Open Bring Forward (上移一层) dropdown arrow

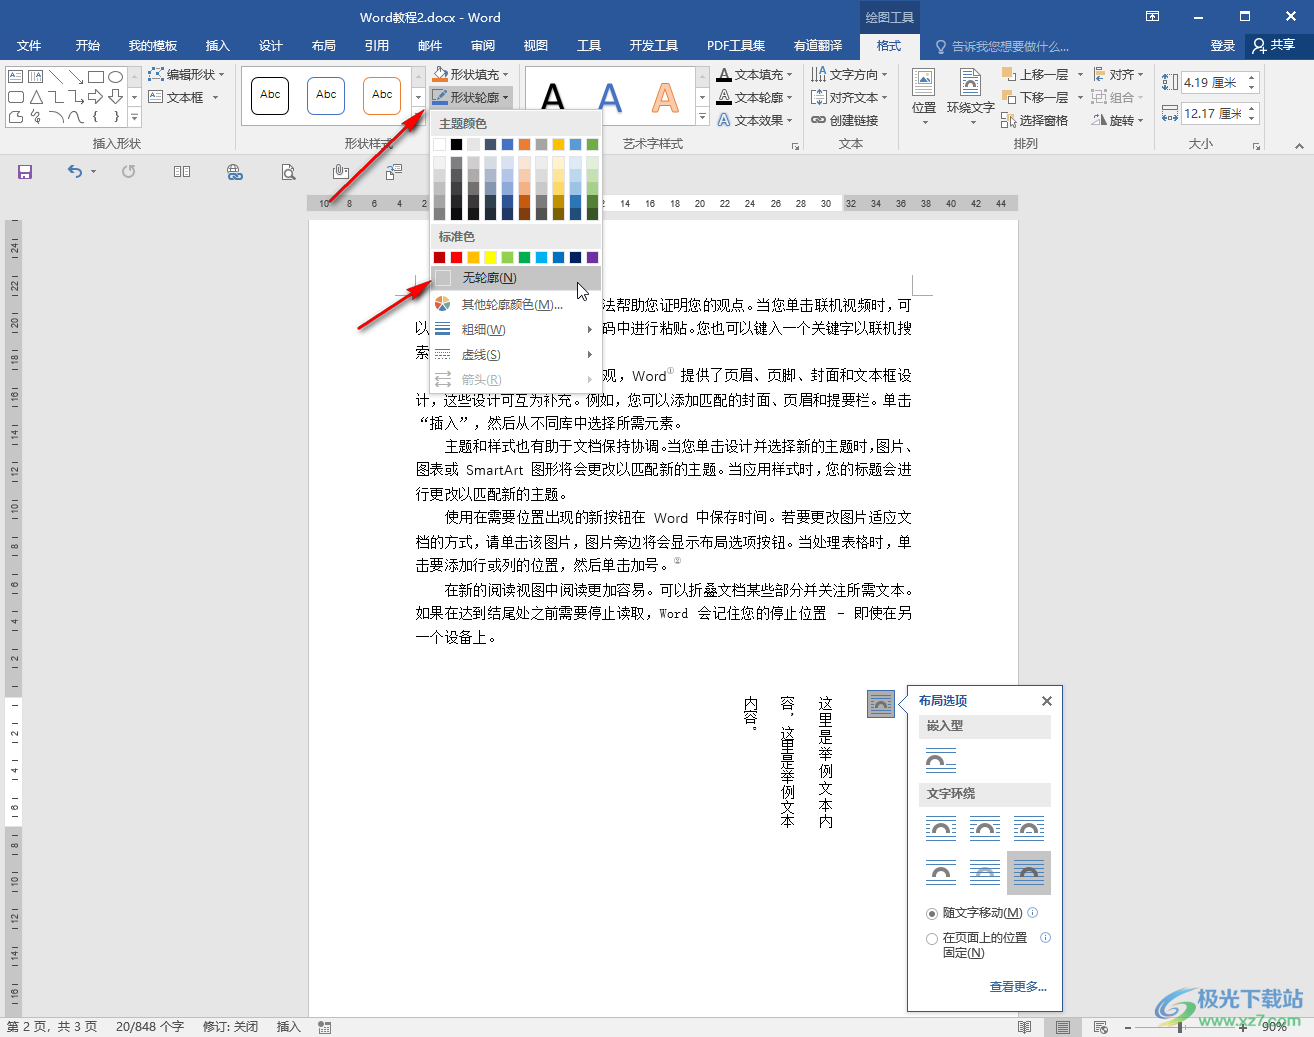1080,74
